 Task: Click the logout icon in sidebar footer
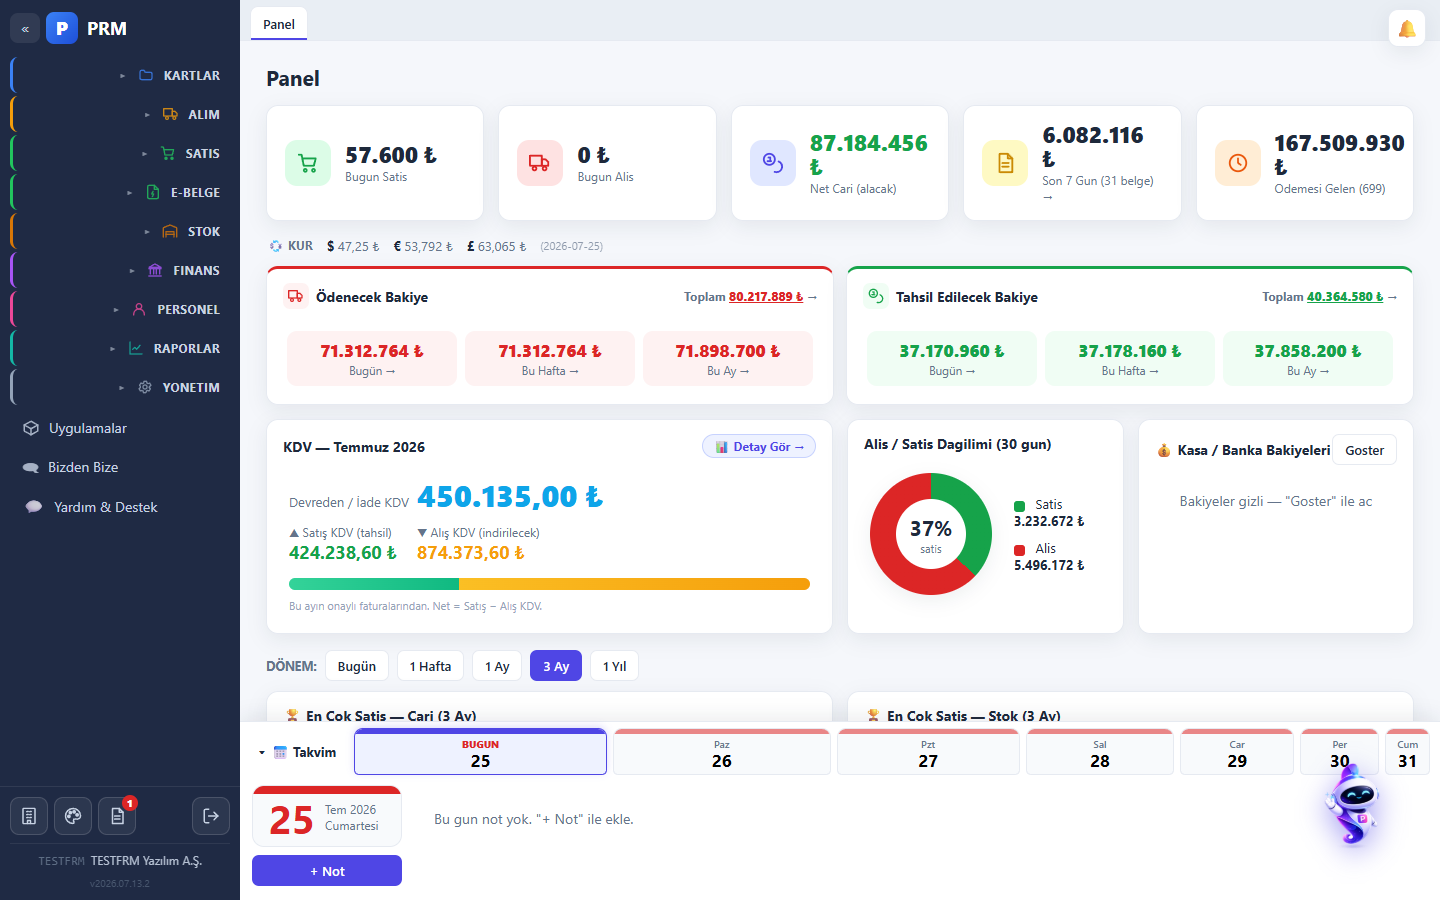pos(210,816)
